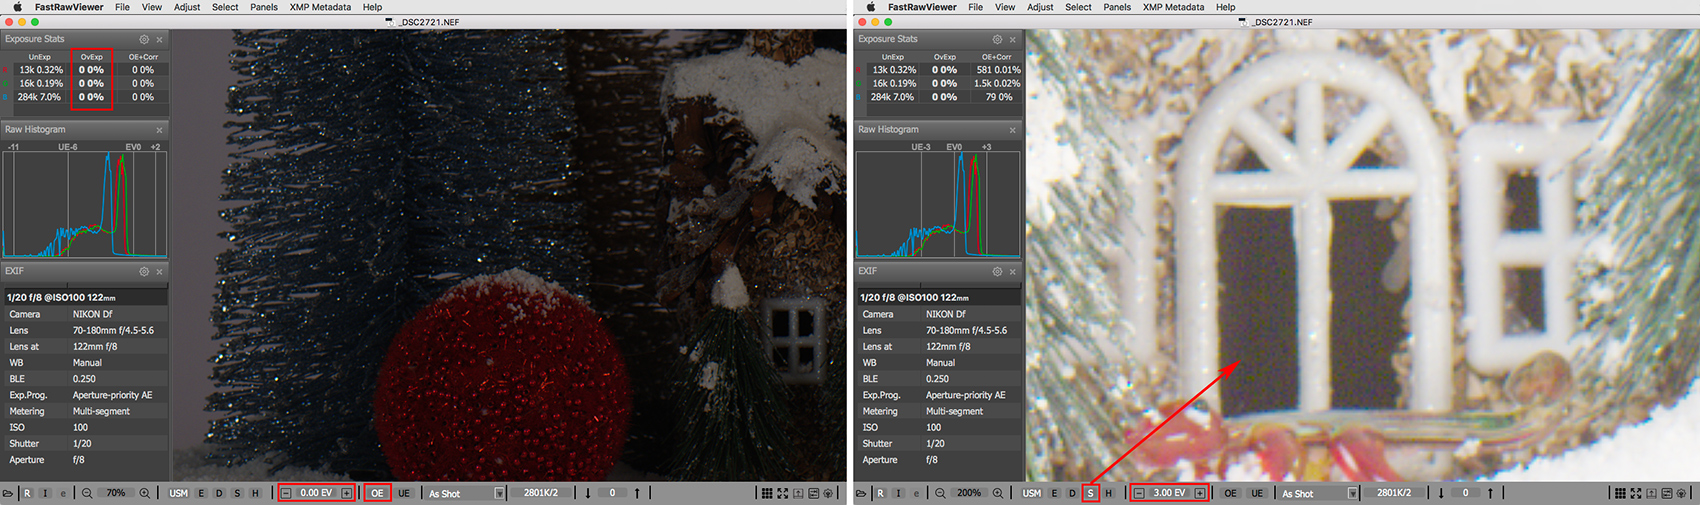Click zoom in magnifier in right window
The width and height of the screenshot is (1700, 505).
(x=998, y=493)
